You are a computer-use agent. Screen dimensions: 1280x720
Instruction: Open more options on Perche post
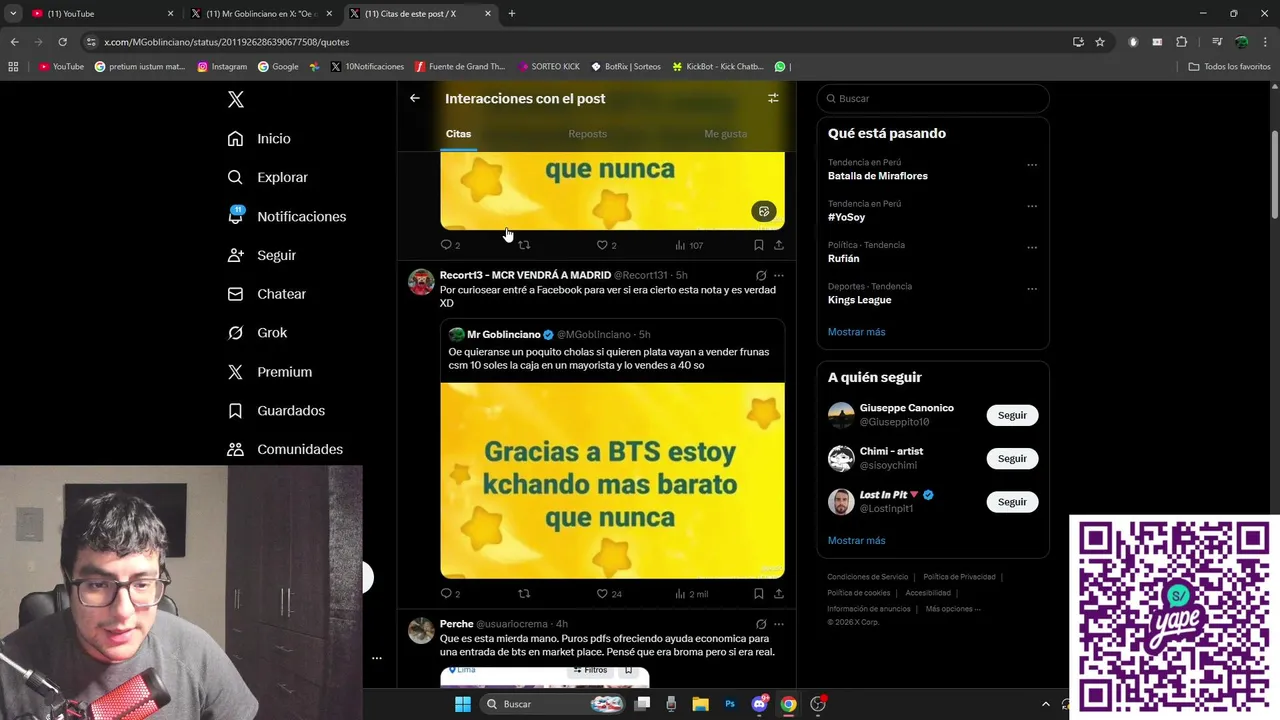(x=779, y=624)
